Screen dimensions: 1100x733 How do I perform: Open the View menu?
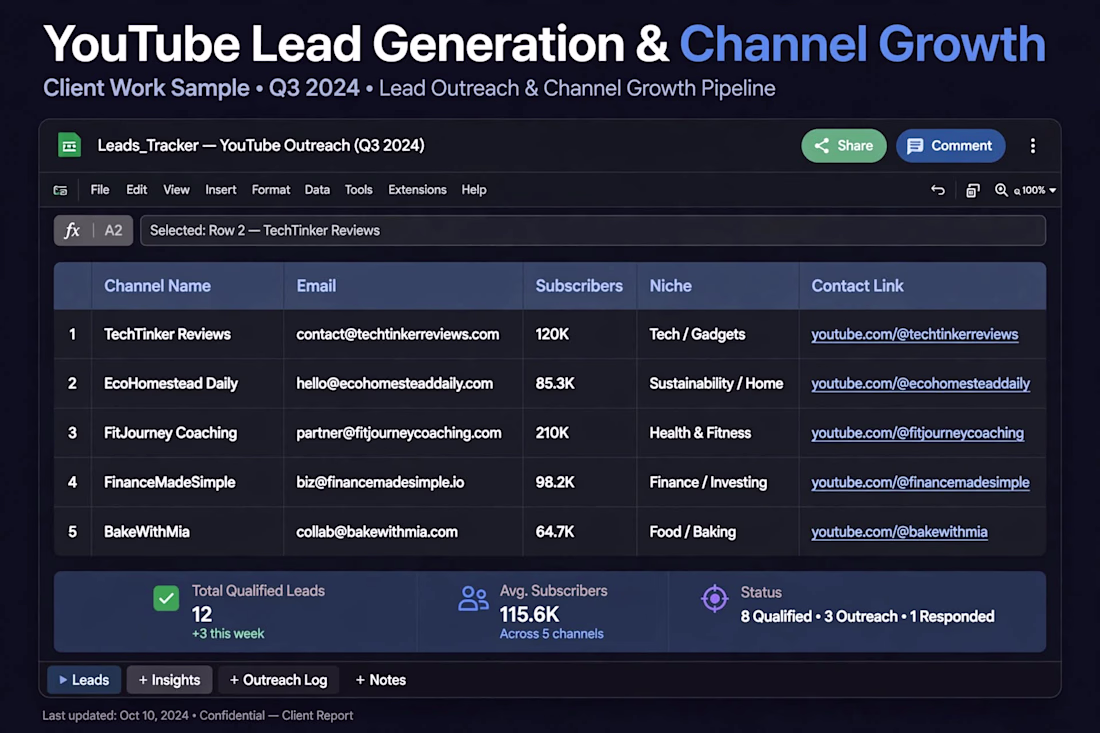[x=176, y=190]
